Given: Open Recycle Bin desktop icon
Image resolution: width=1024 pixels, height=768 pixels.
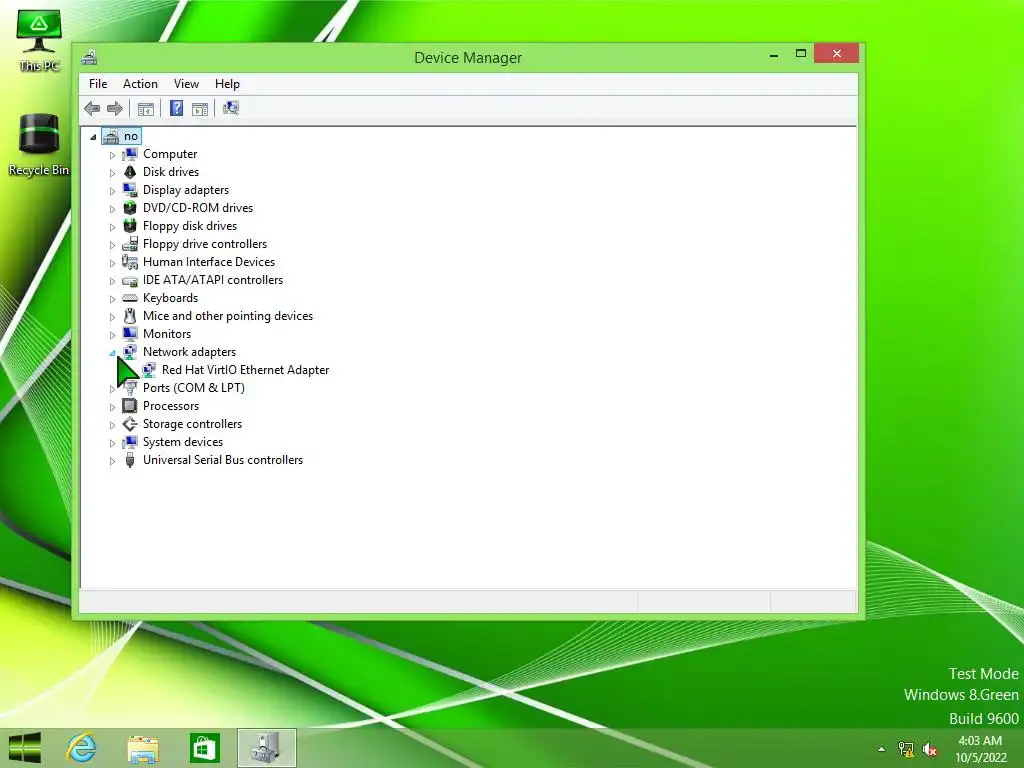Looking at the screenshot, I should 39,145.
